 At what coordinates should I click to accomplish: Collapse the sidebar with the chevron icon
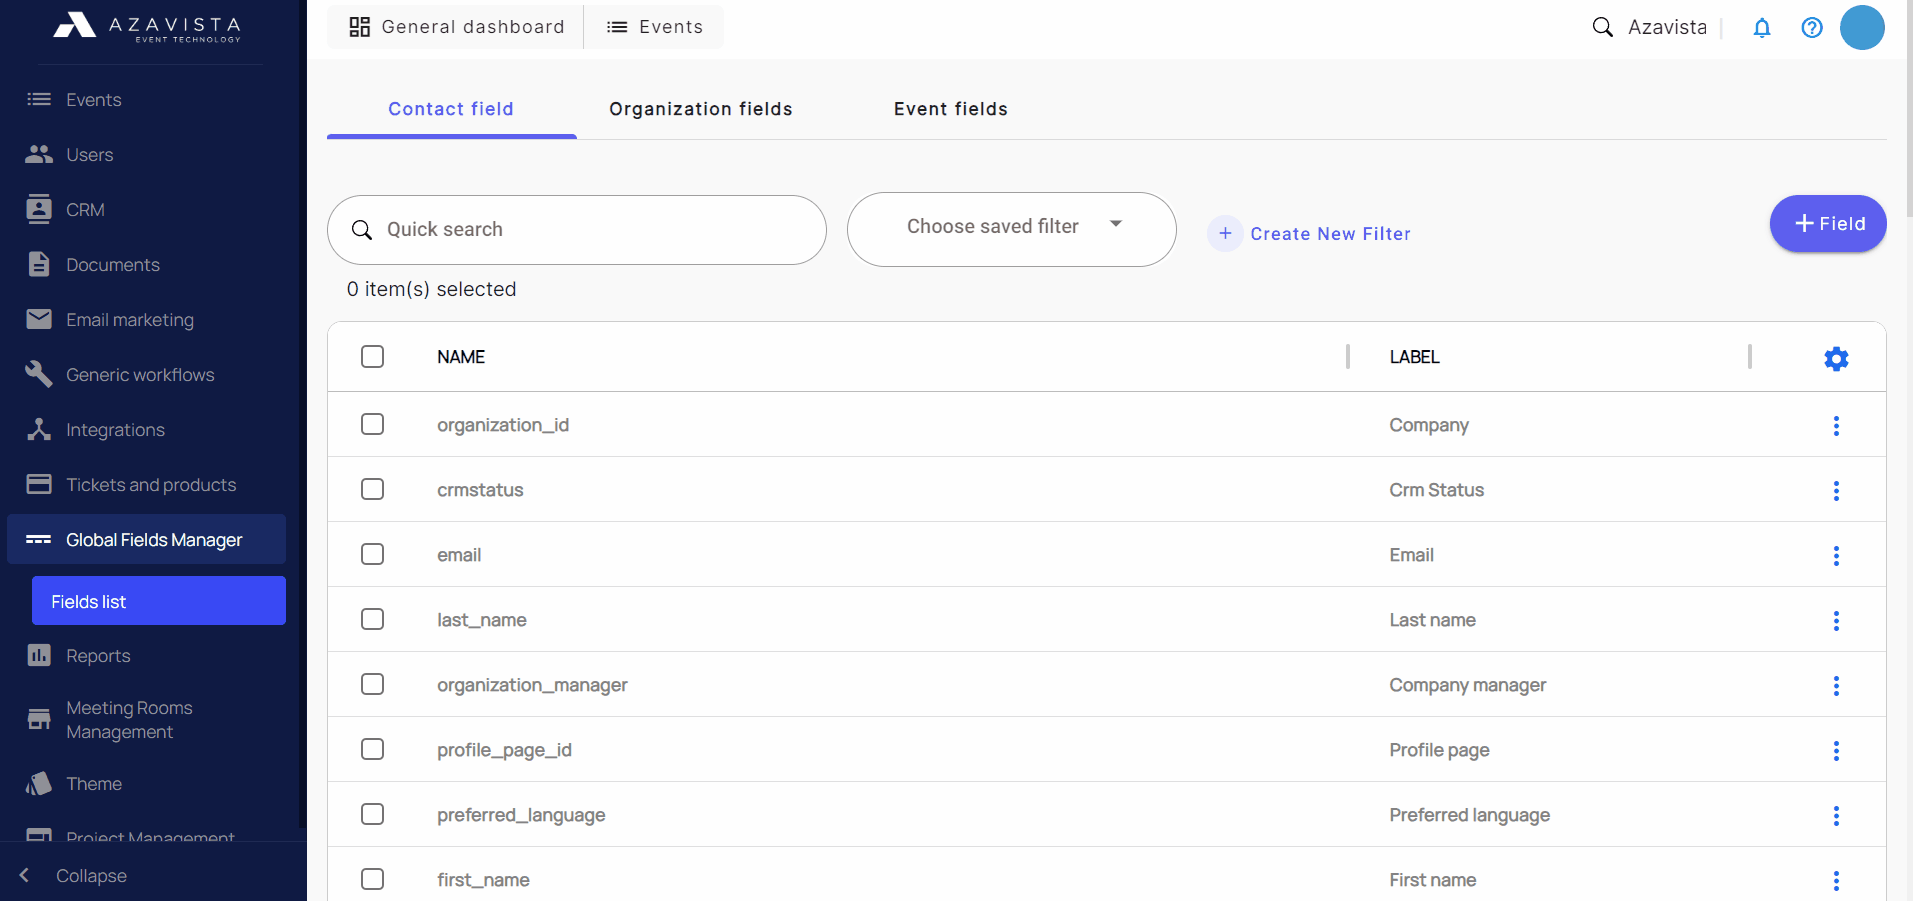(x=25, y=875)
